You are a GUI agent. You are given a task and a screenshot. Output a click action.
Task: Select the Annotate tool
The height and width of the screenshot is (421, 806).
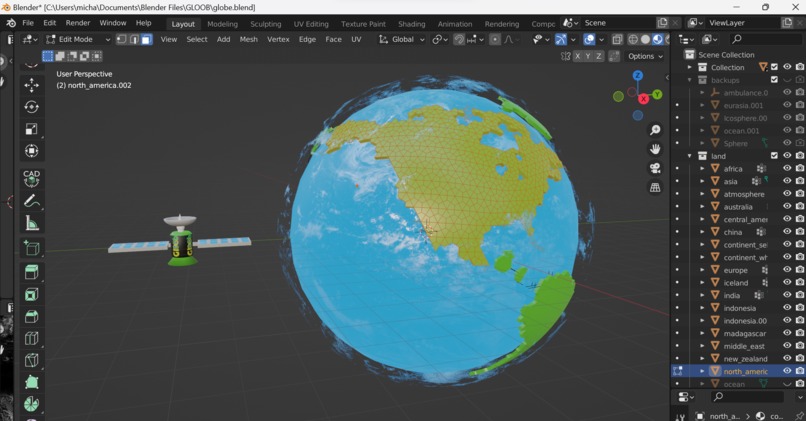(x=31, y=201)
